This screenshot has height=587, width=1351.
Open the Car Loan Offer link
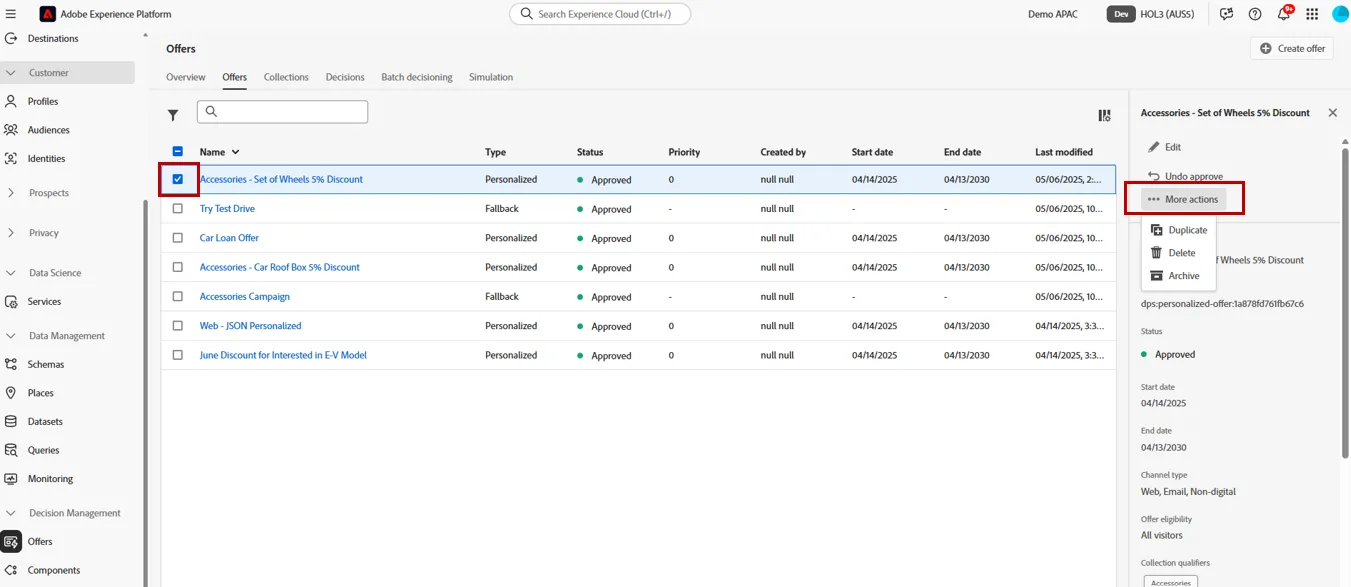229,238
